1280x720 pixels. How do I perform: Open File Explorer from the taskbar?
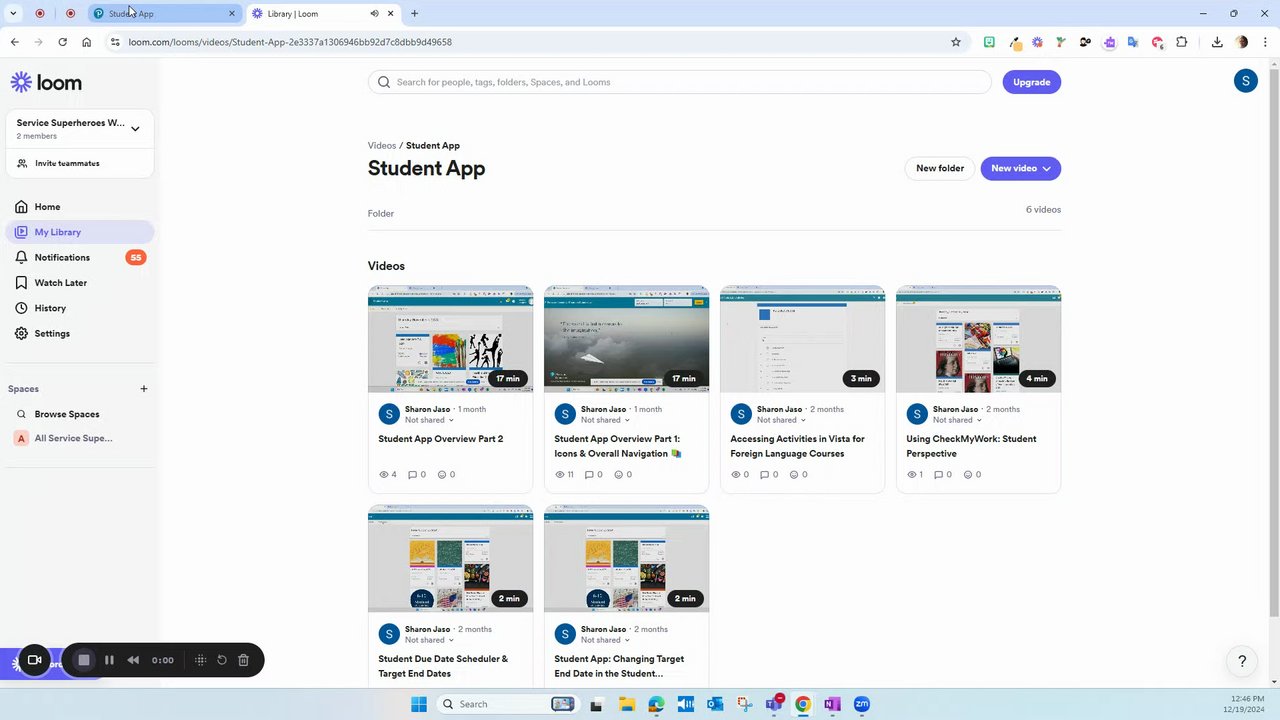click(627, 704)
